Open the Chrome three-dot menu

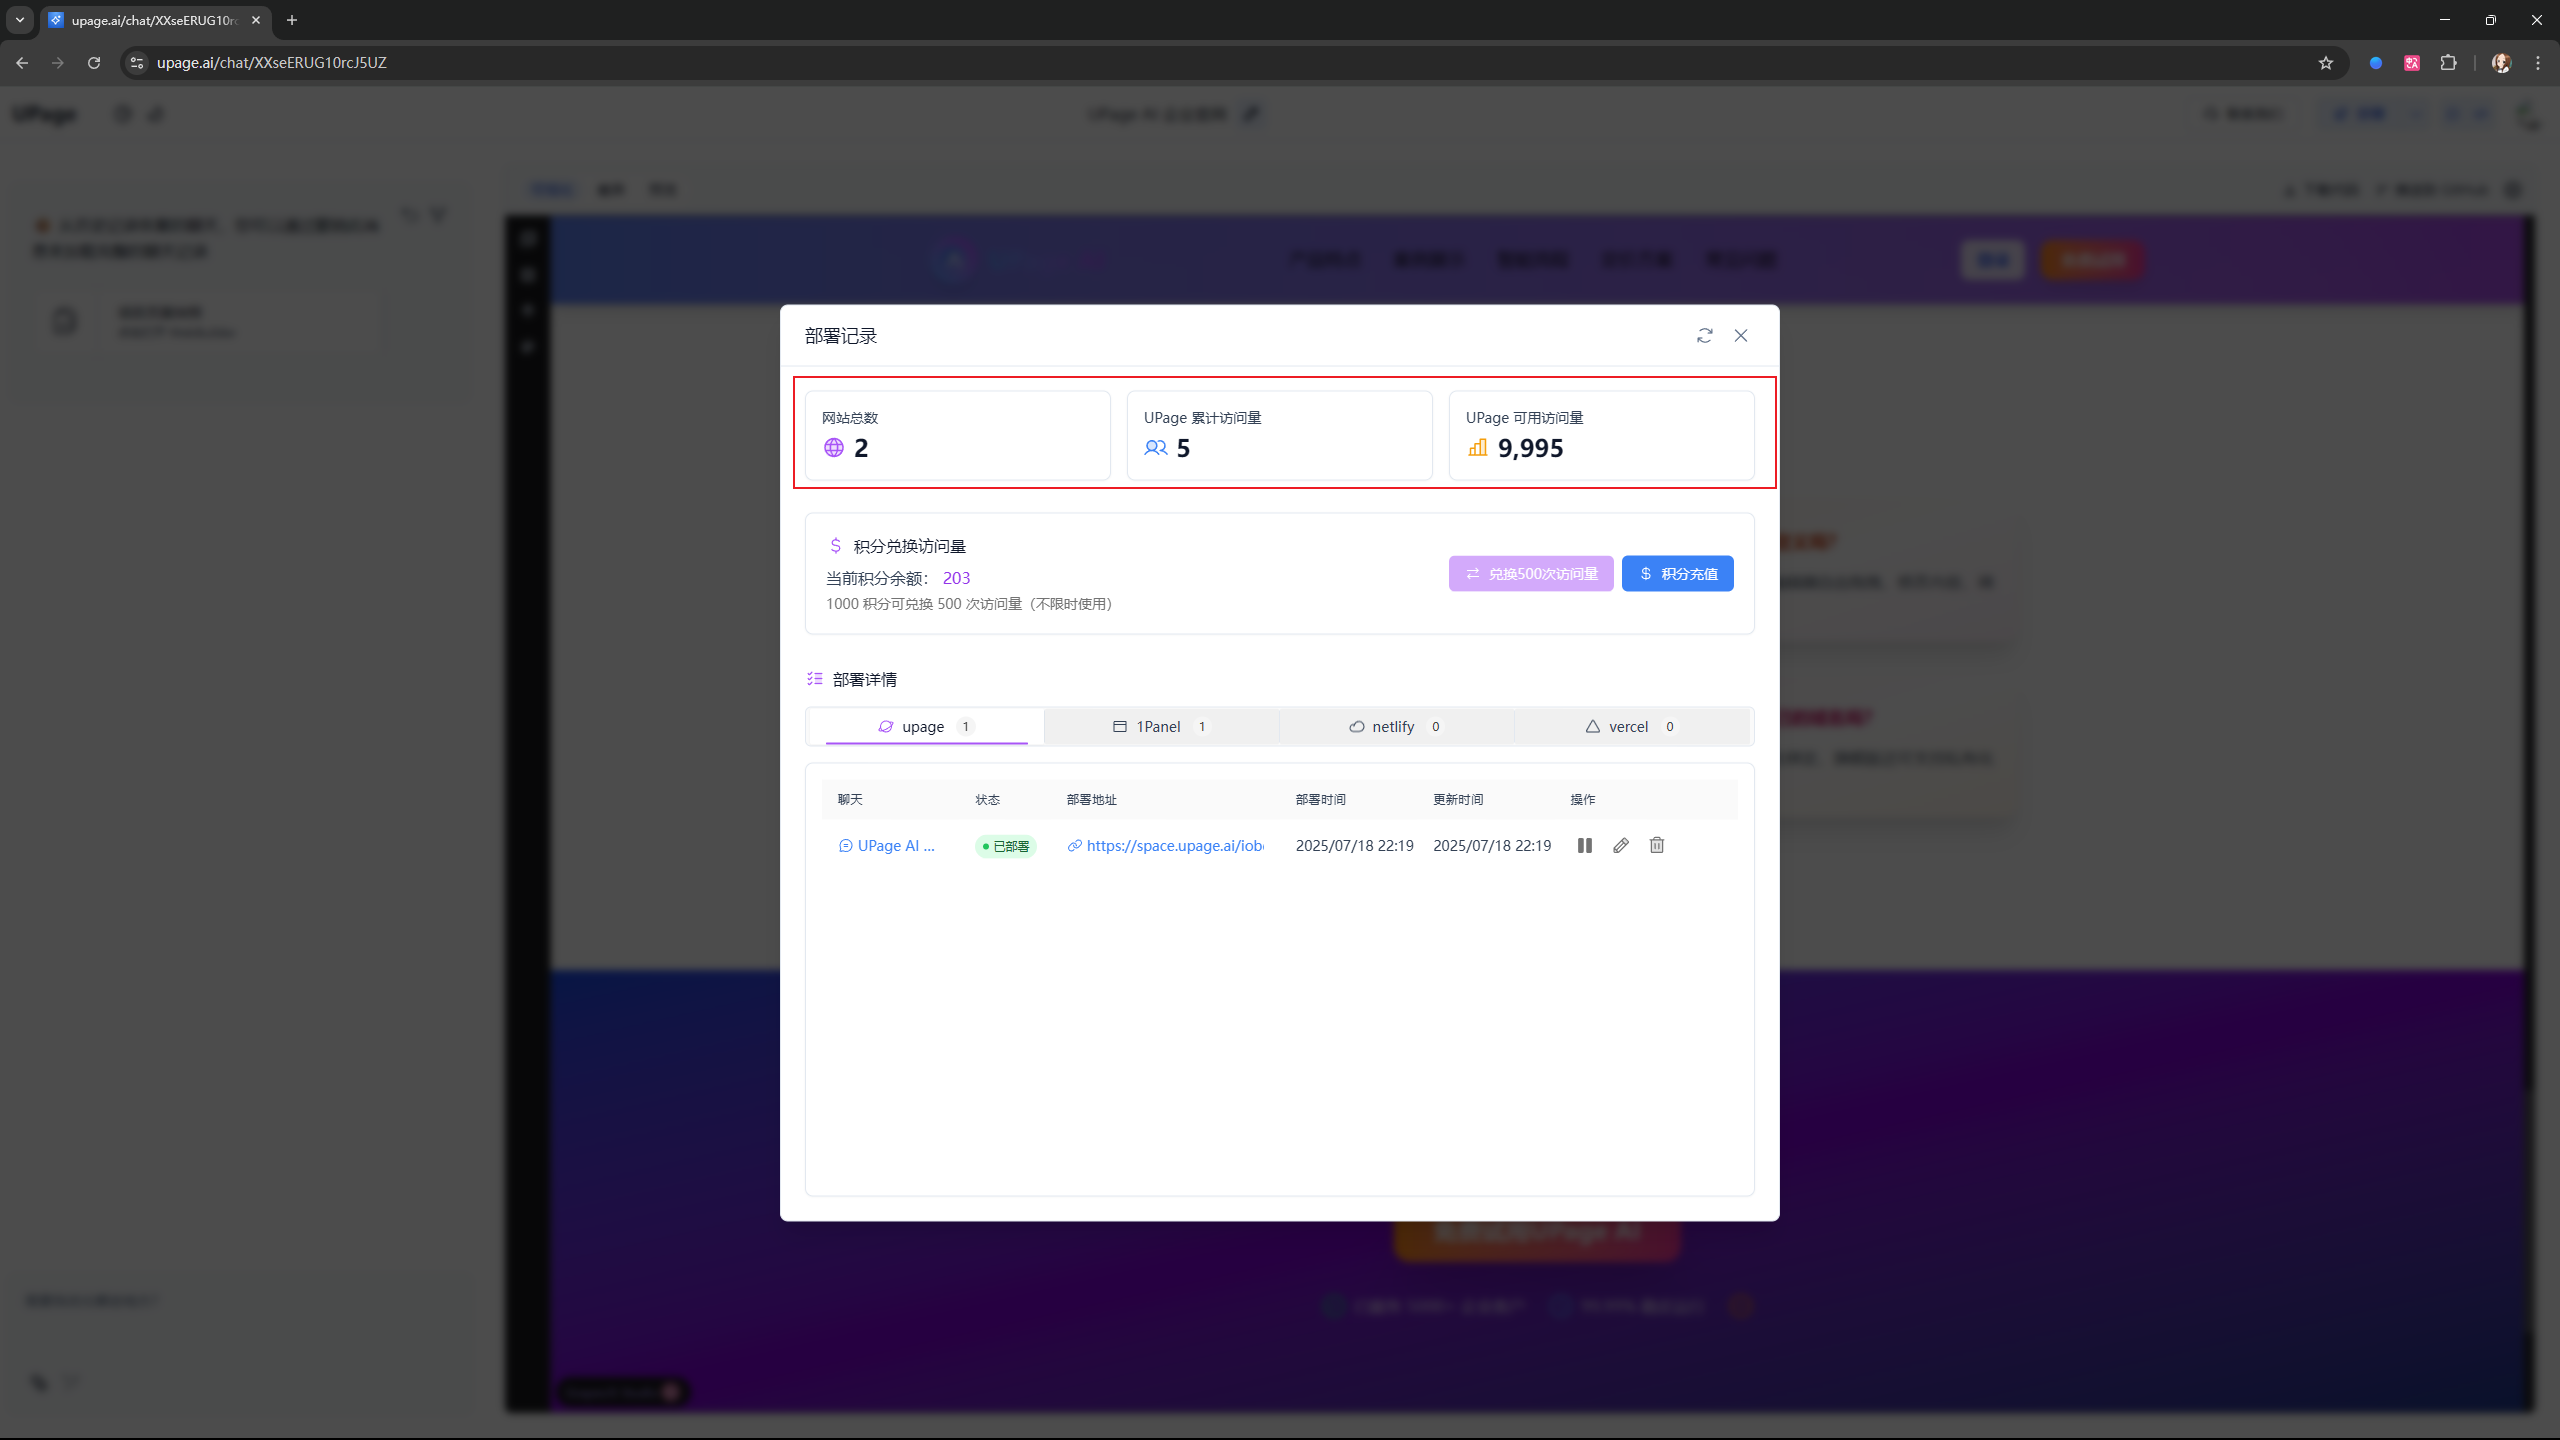[x=2538, y=63]
